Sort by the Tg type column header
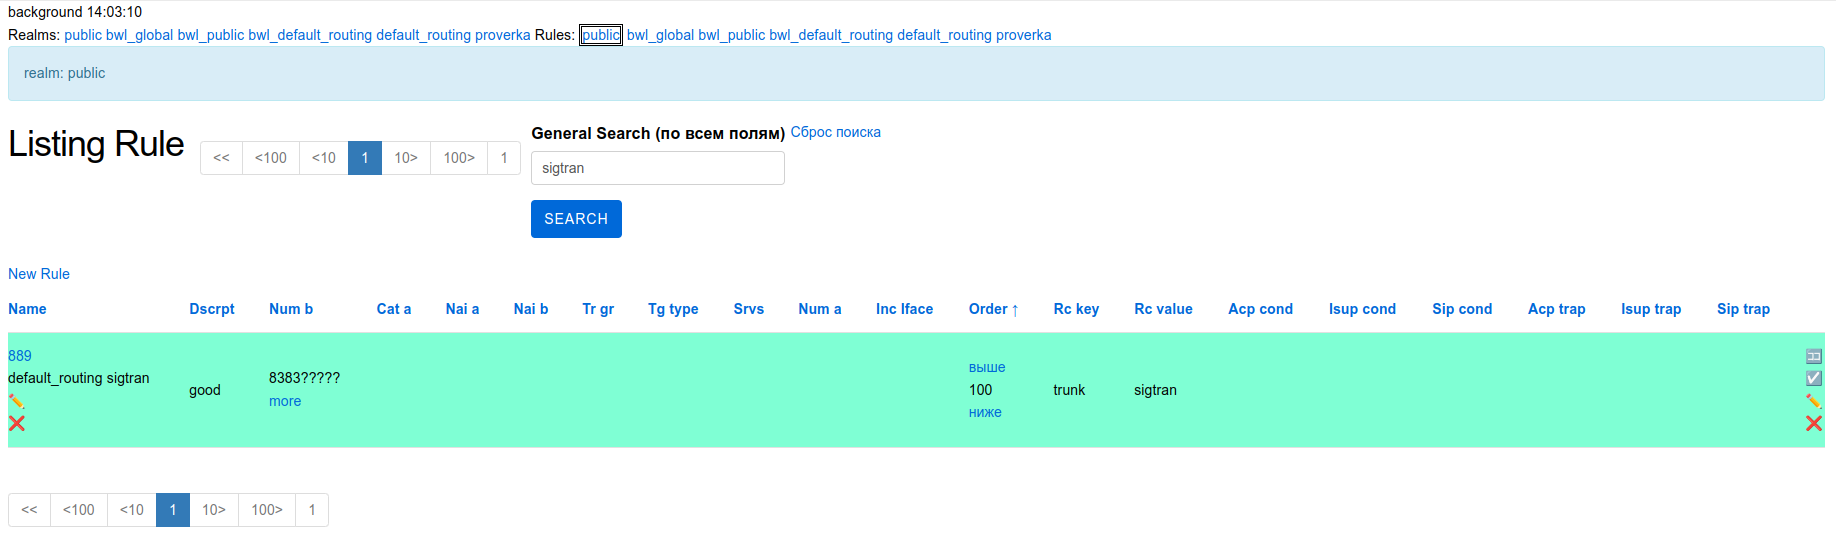1836x536 pixels. click(673, 309)
